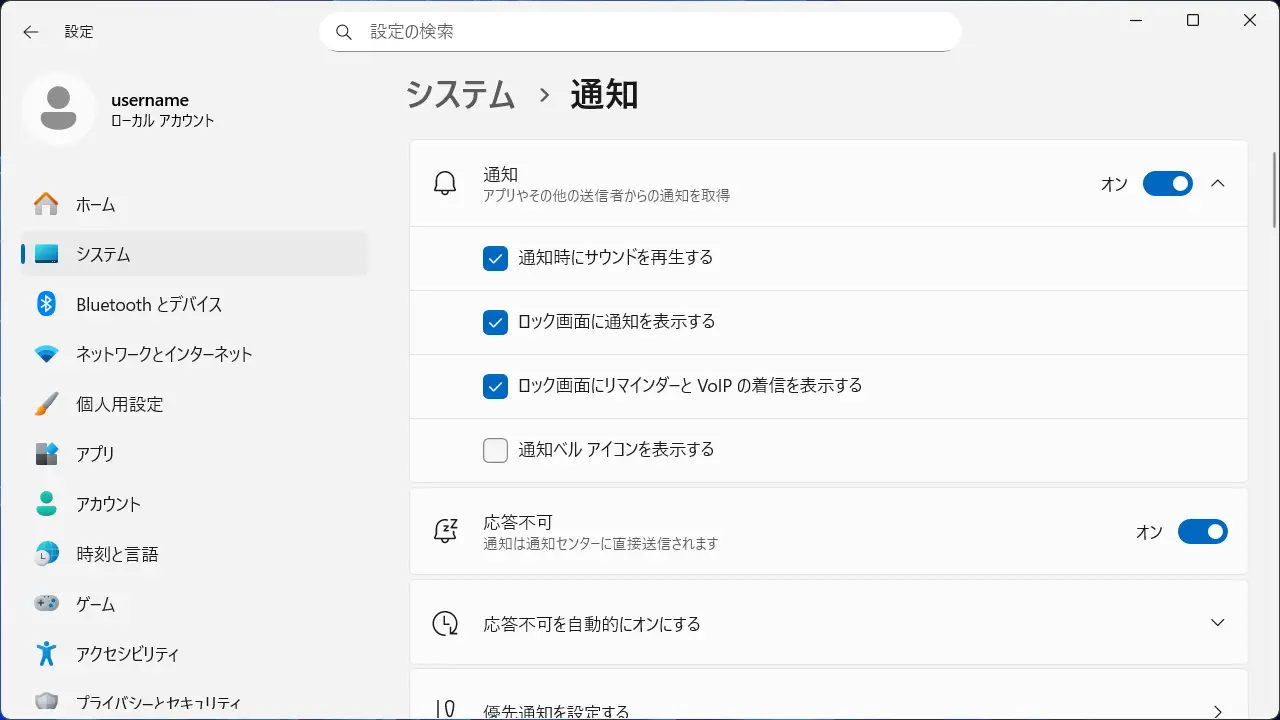The image size is (1280, 720).
Task: Uncheck 通知時にサウンドを再生する checkbox
Action: pos(495,258)
